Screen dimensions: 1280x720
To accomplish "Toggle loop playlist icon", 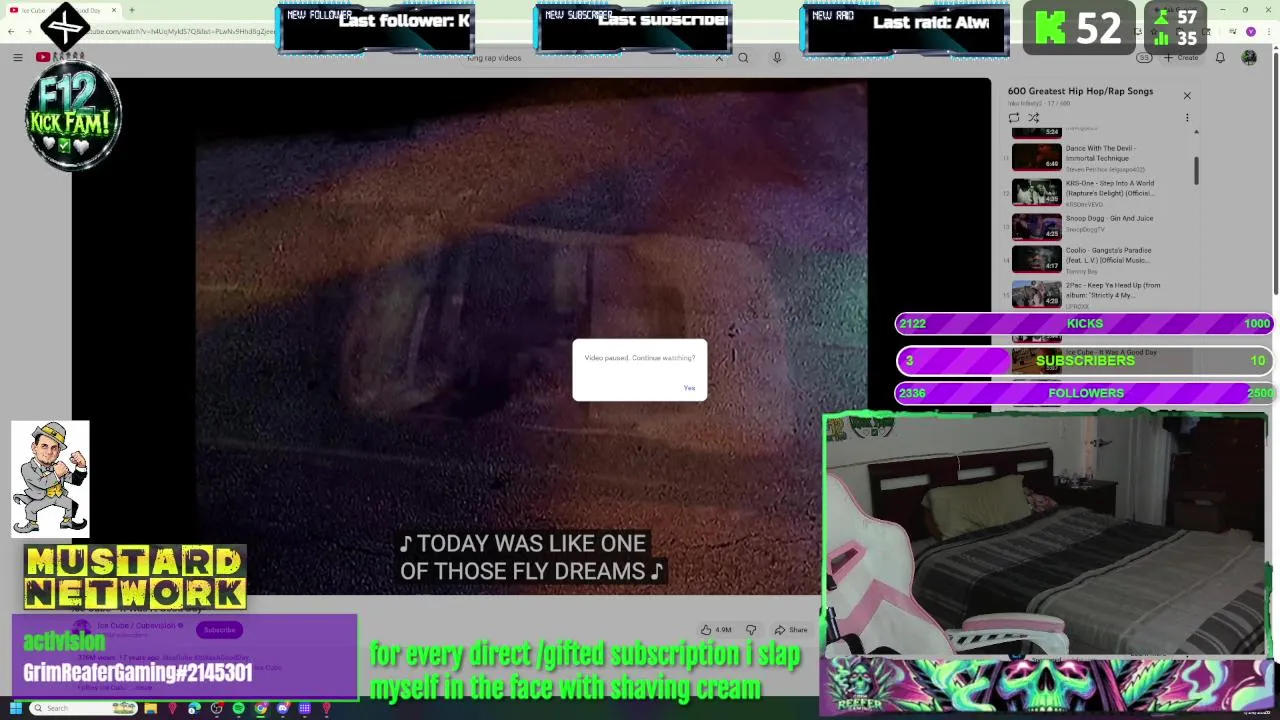I will click(1014, 118).
